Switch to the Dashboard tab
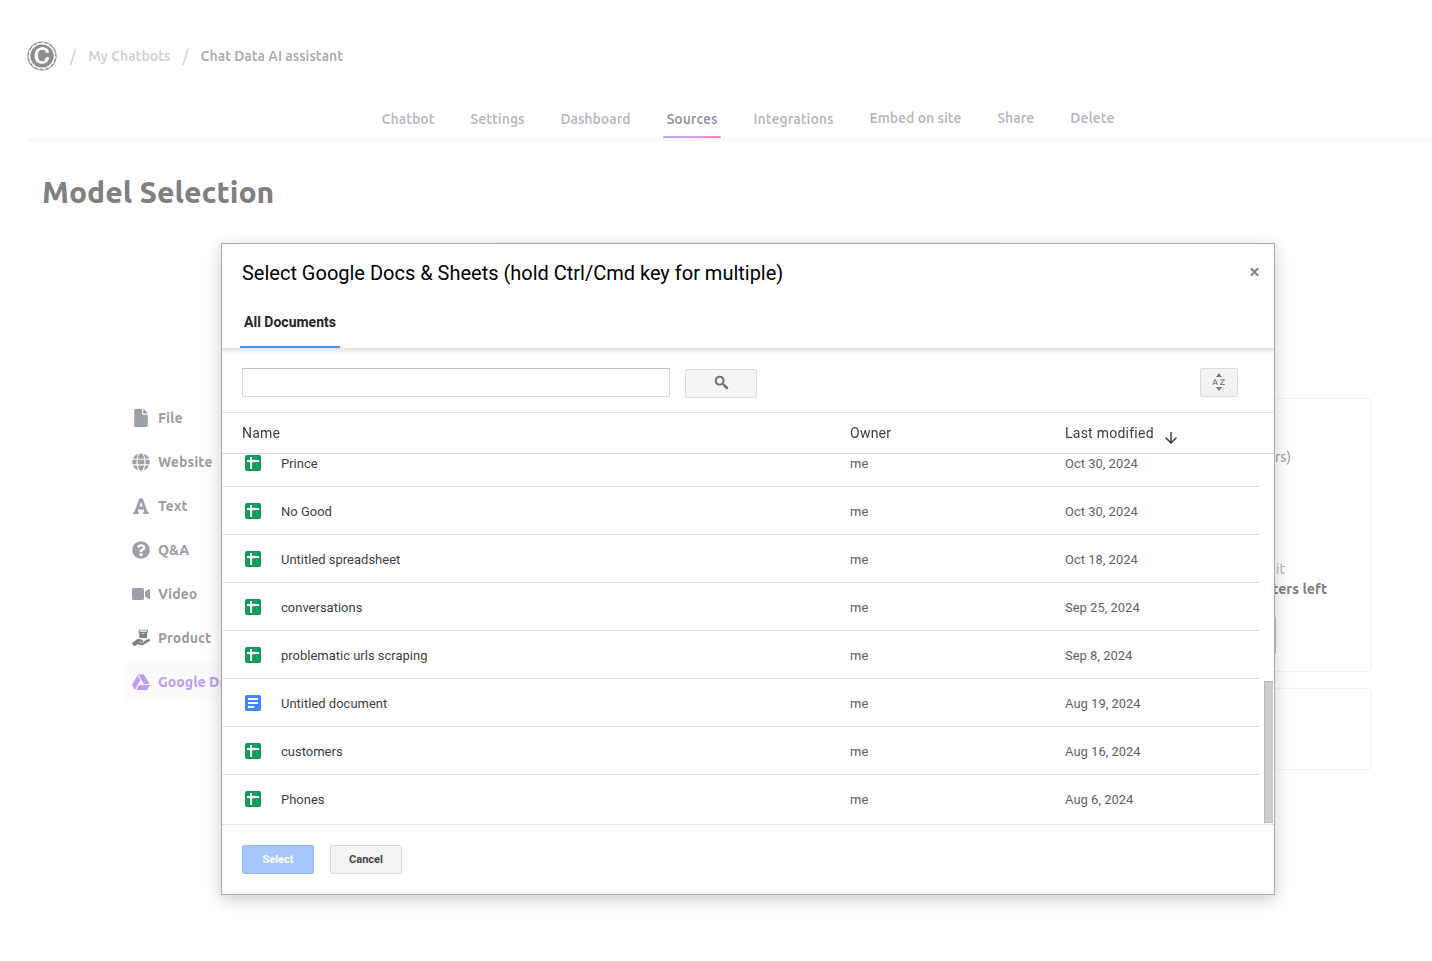 tap(595, 118)
